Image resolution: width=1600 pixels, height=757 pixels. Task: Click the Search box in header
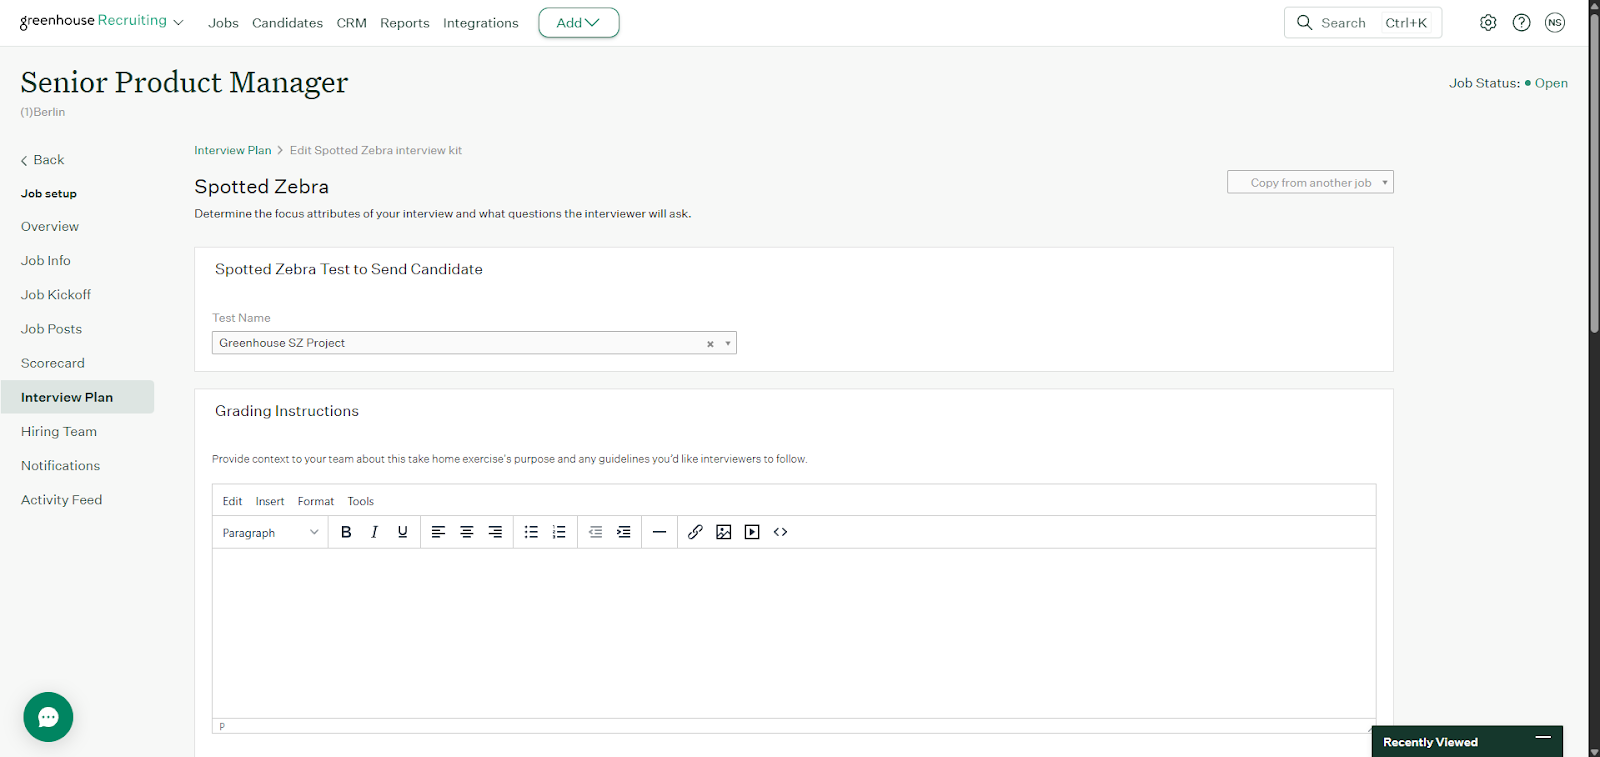pos(1362,23)
